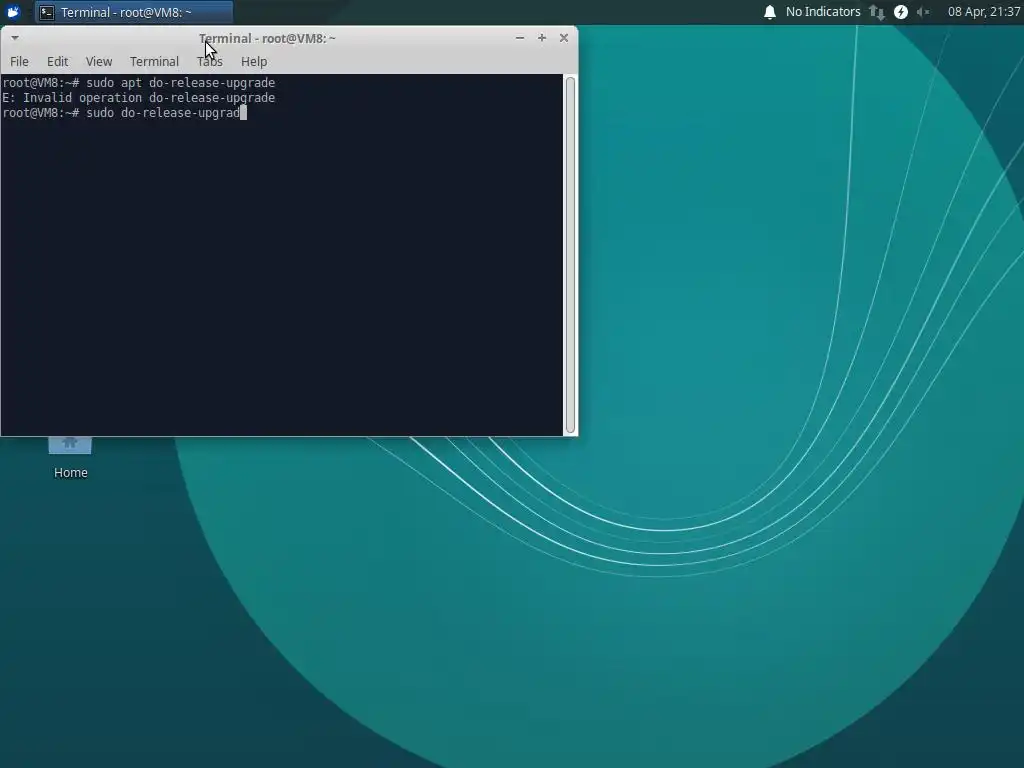
Task: Open the Edit menu
Action: pyautogui.click(x=57, y=61)
